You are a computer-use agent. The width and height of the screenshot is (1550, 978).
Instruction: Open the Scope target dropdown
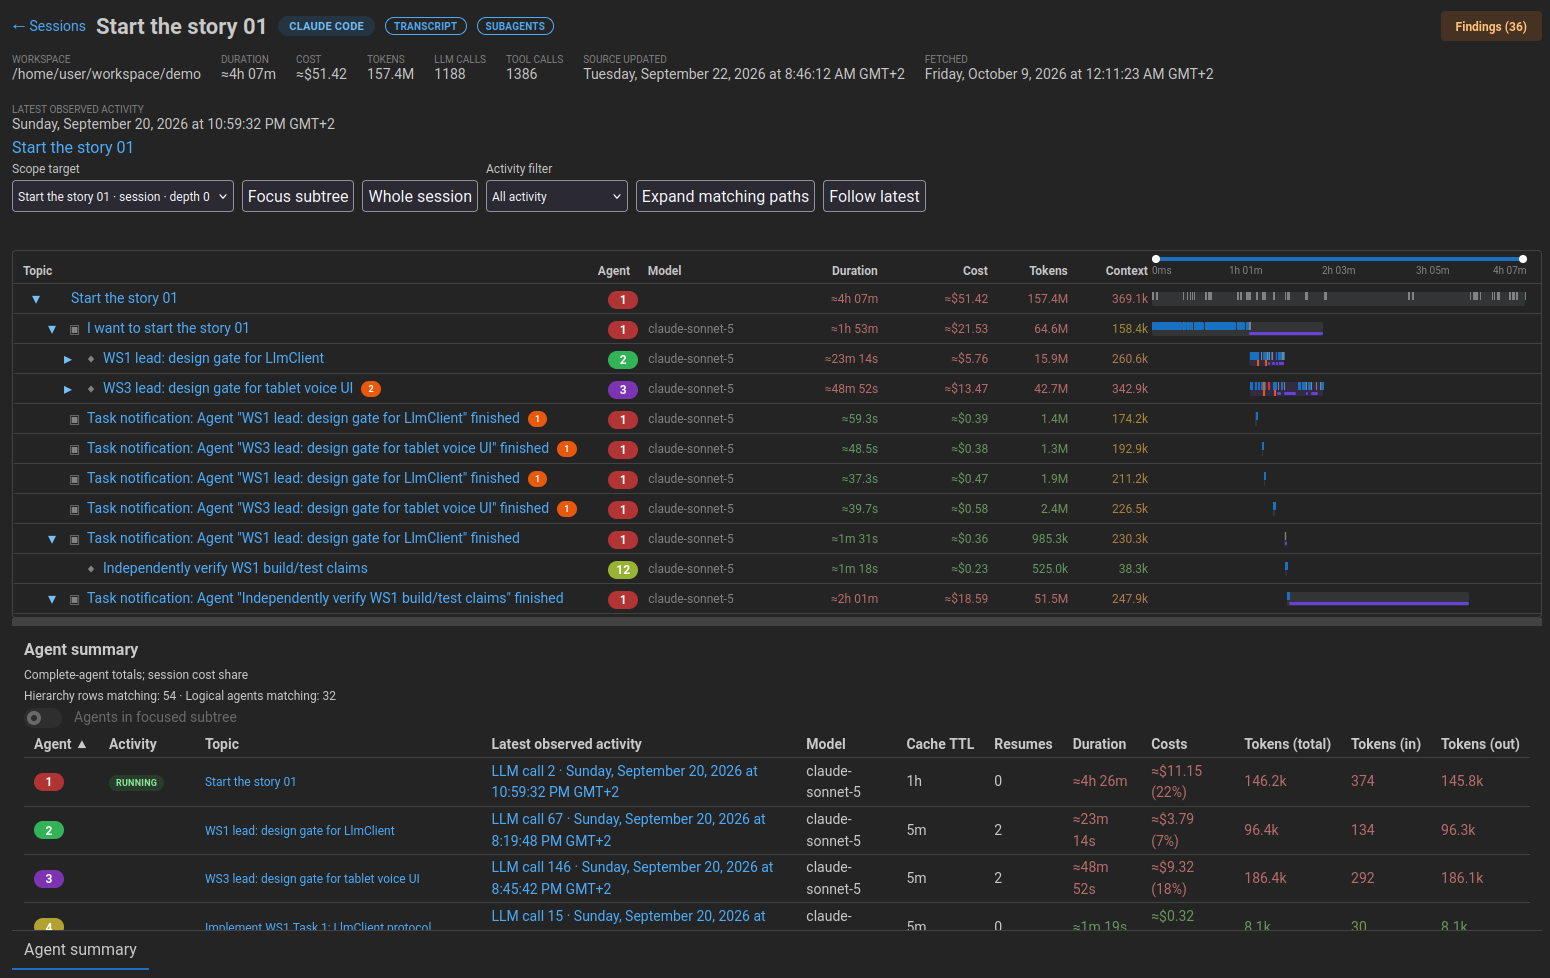pyautogui.click(x=123, y=196)
